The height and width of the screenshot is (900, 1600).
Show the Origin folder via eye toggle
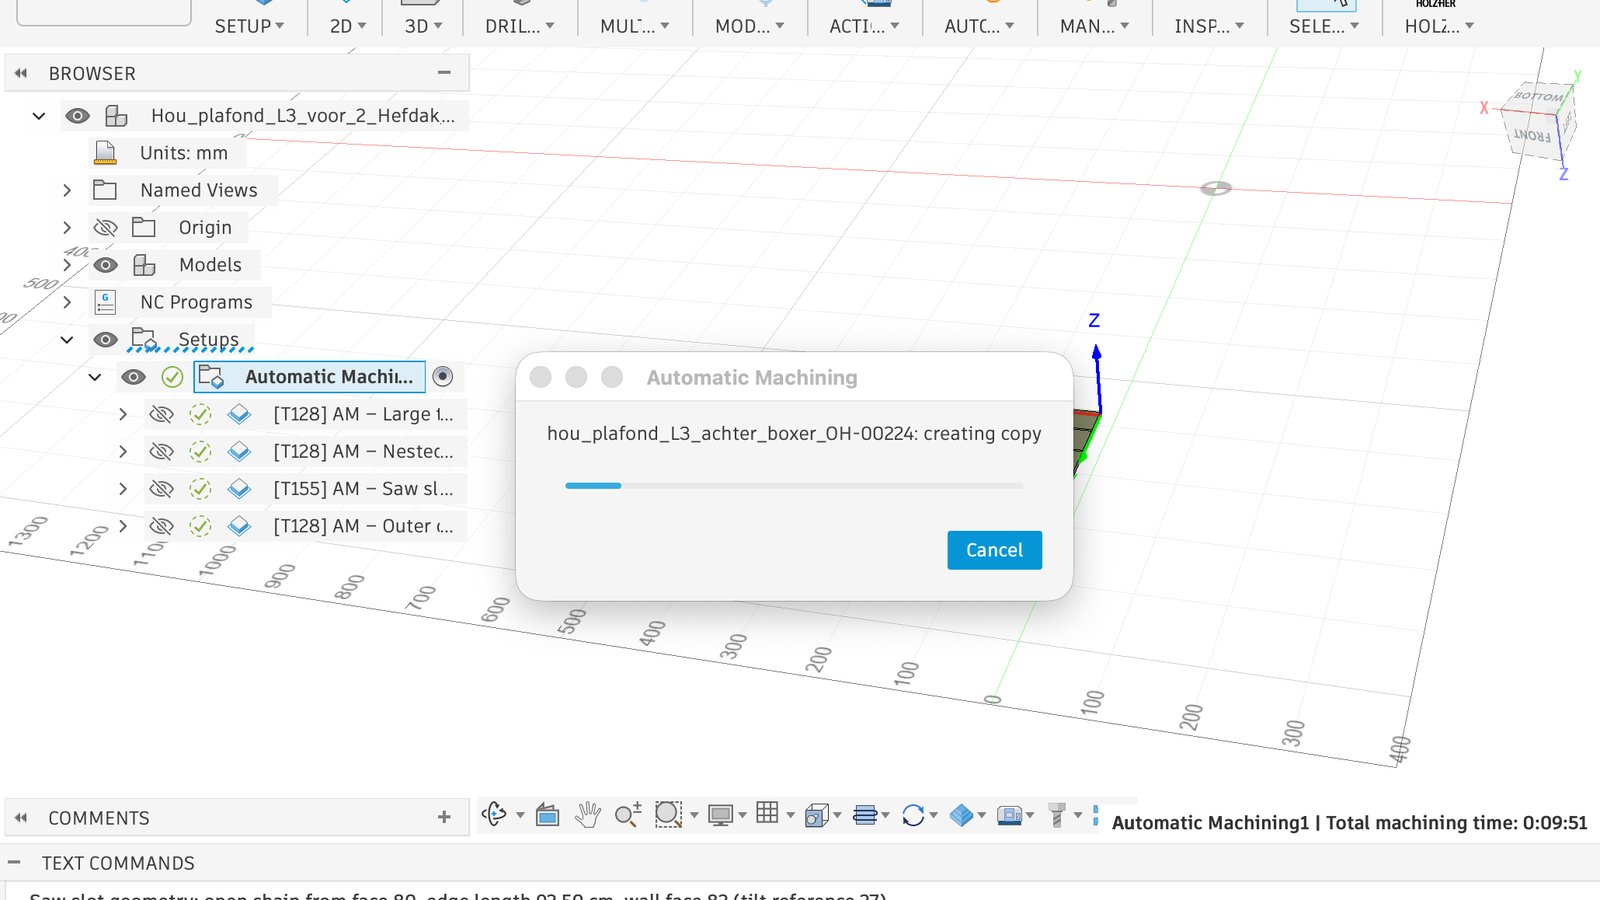[105, 228]
